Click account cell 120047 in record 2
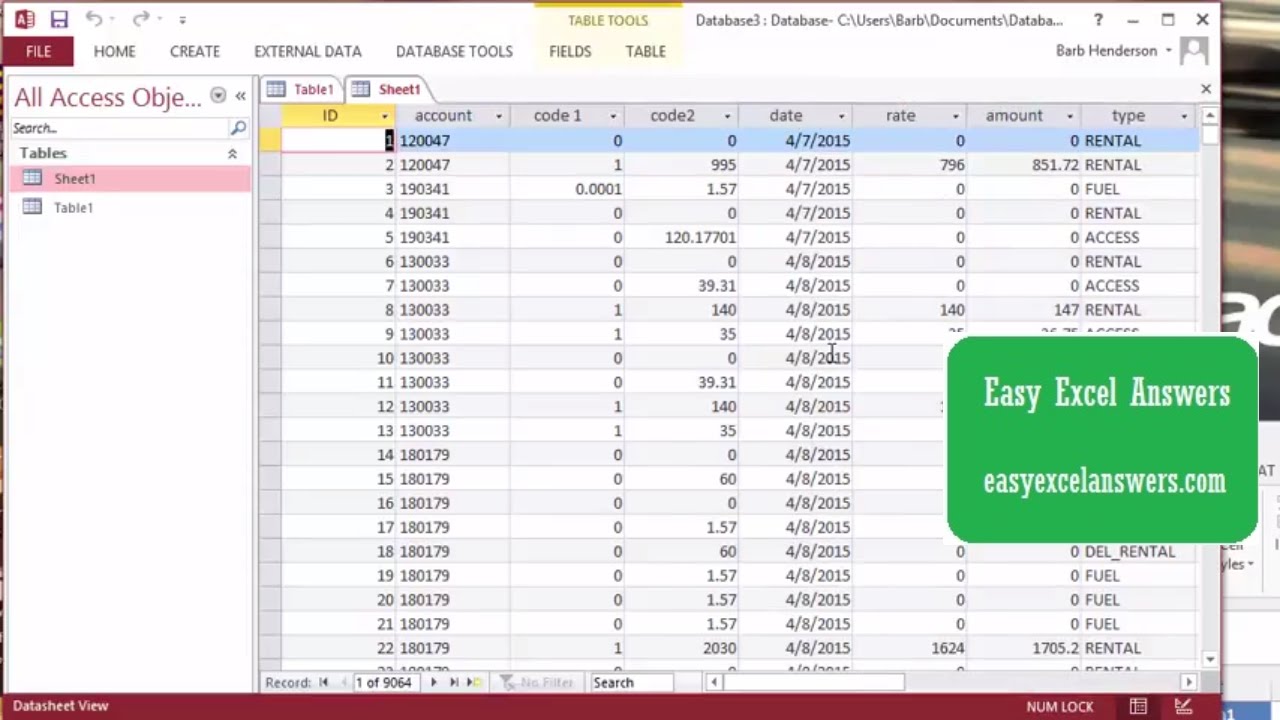The image size is (1280, 720). [453, 165]
